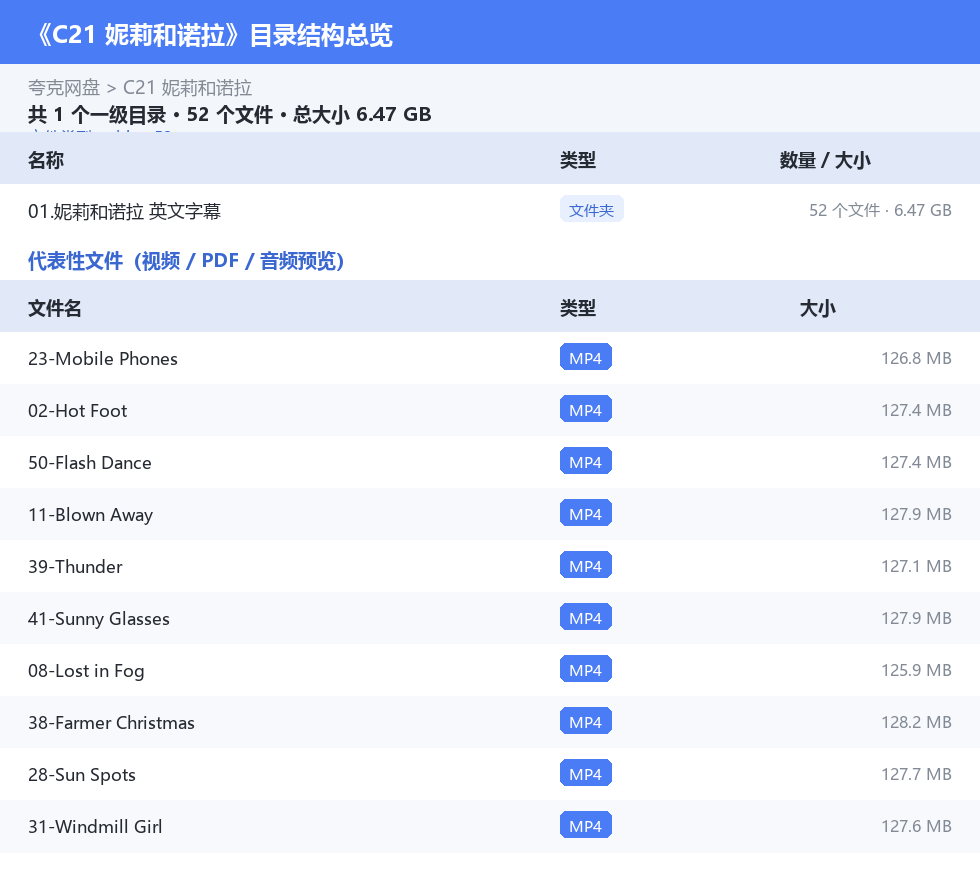Click the MP4 badge for 31-Windmill Girl
The width and height of the screenshot is (980, 884).
click(586, 825)
